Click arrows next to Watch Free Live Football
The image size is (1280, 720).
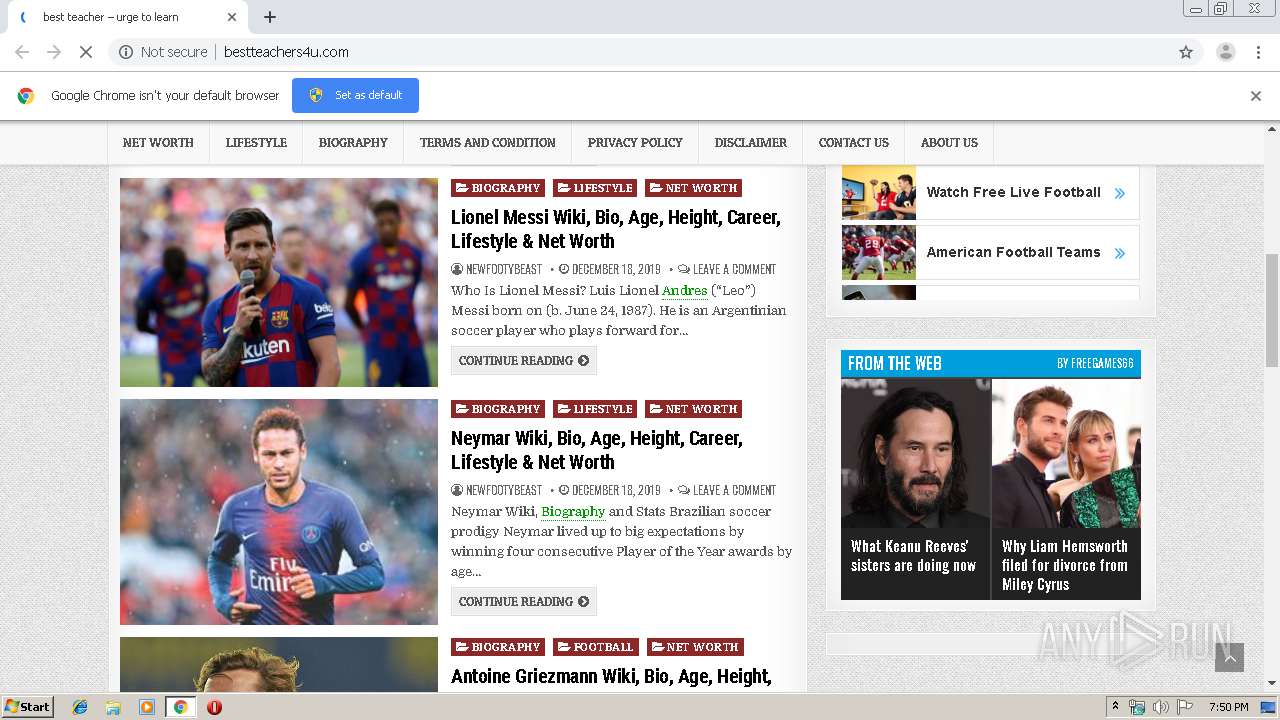1119,193
